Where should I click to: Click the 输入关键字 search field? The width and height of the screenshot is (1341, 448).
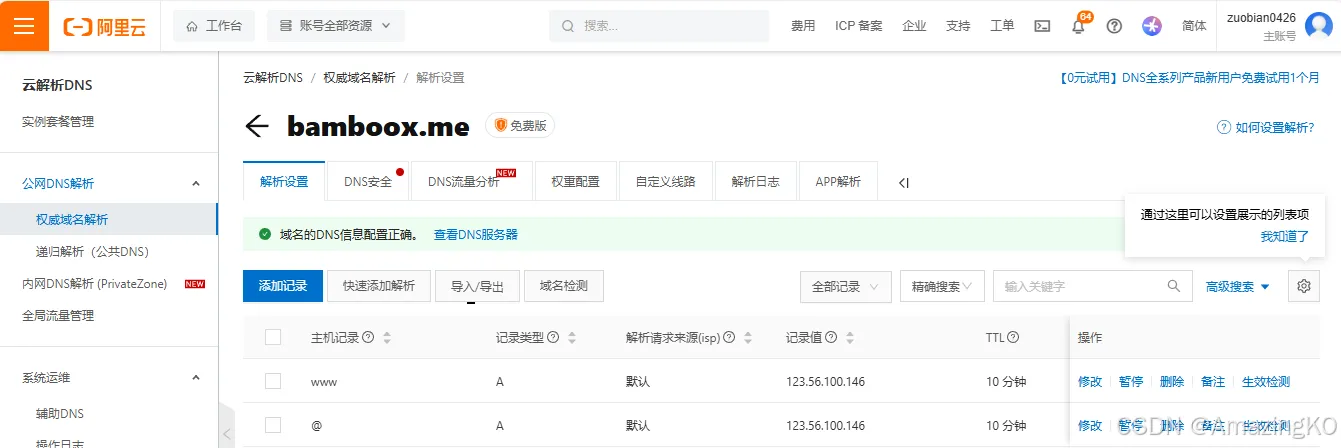pos(1080,286)
